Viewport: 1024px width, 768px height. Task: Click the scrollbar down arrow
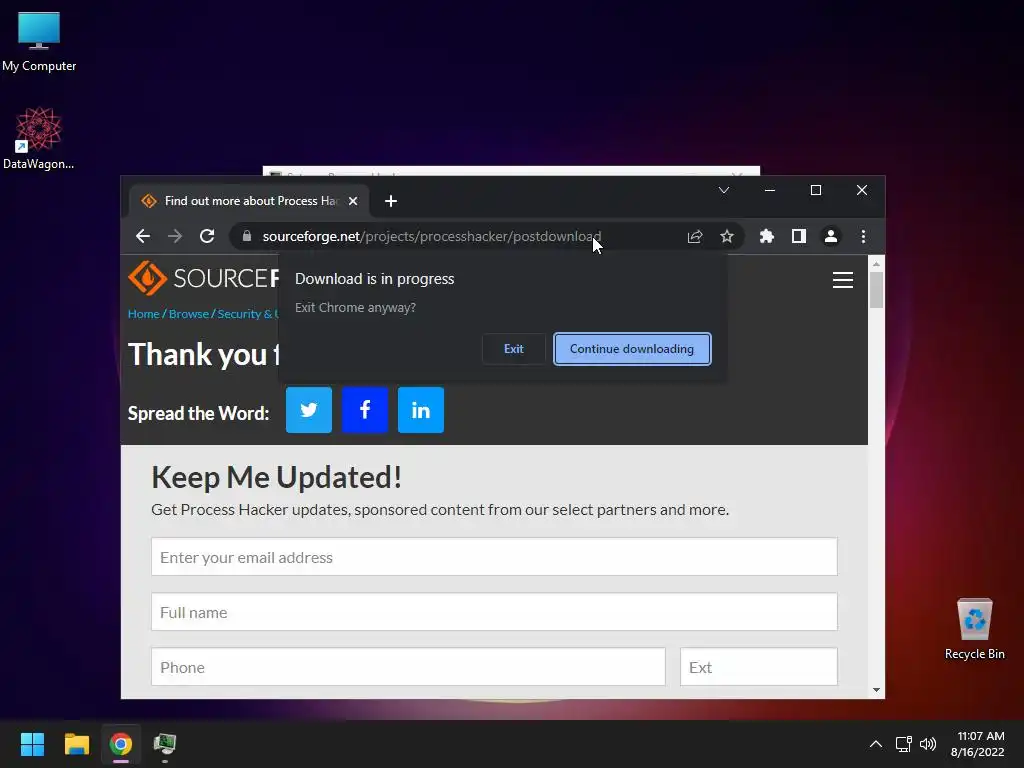876,690
